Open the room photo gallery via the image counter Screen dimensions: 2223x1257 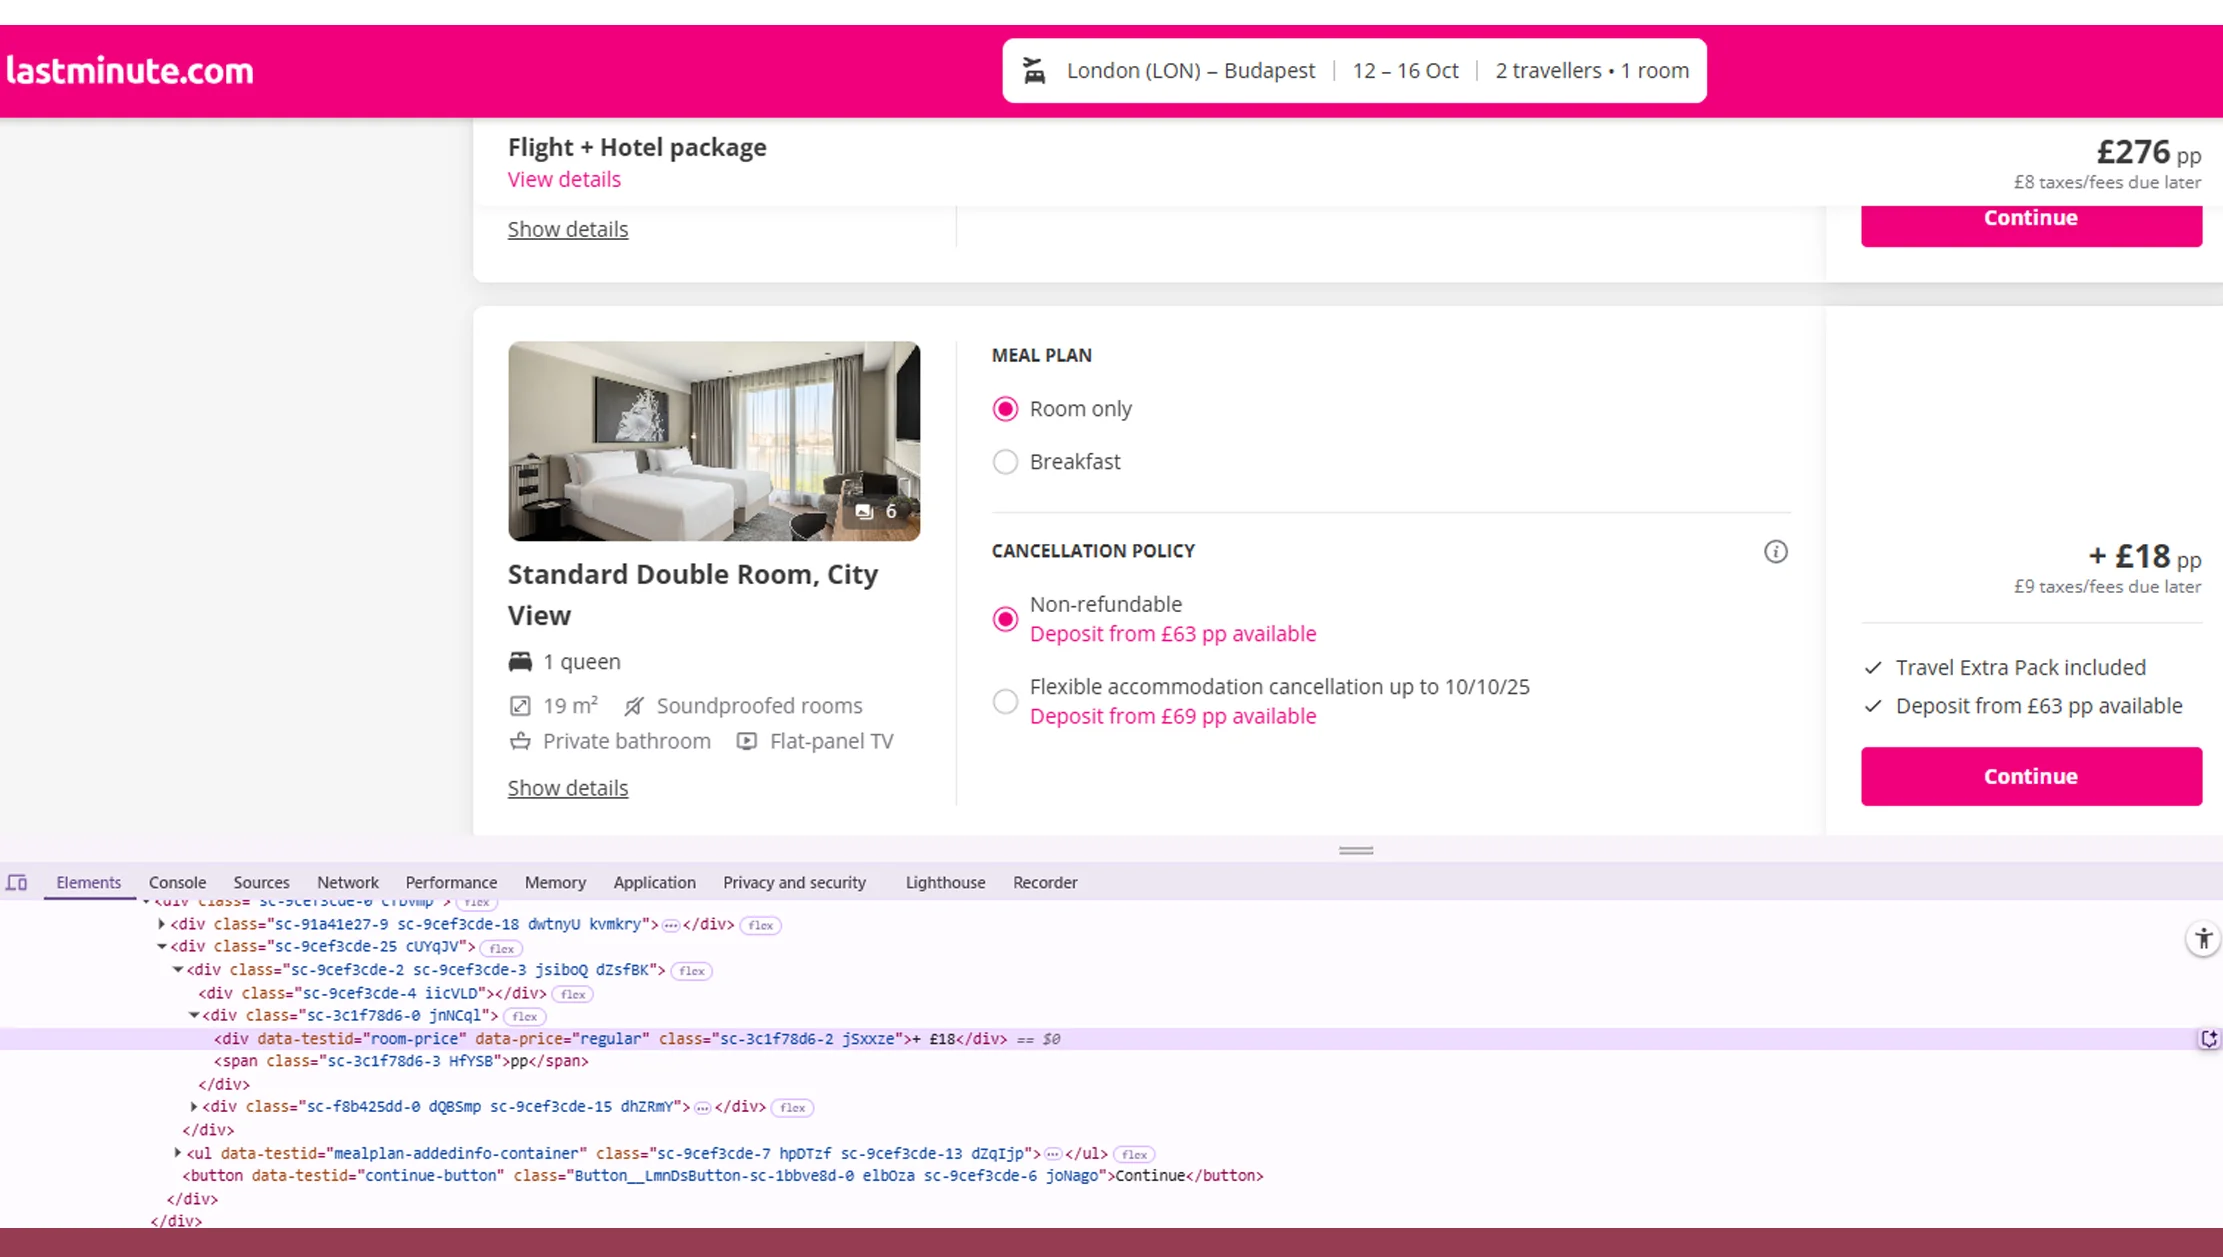coord(877,510)
